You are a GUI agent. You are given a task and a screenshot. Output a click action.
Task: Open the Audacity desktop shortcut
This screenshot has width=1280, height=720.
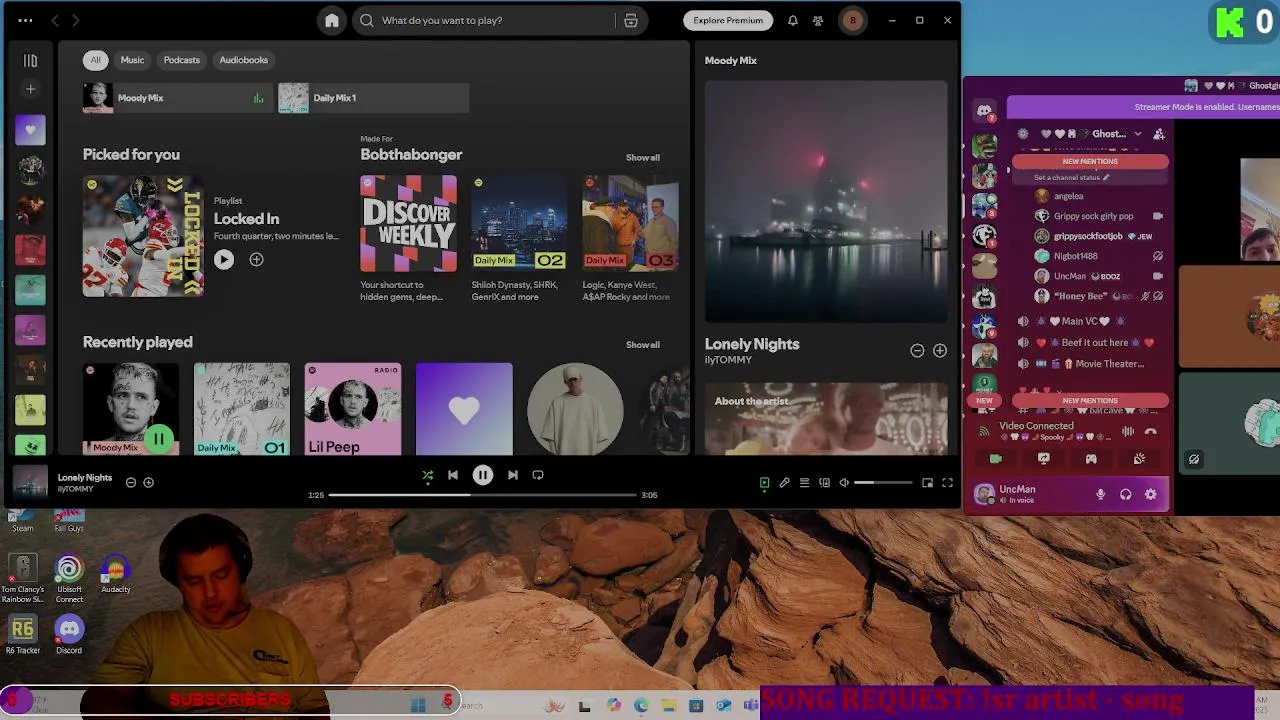tap(116, 574)
